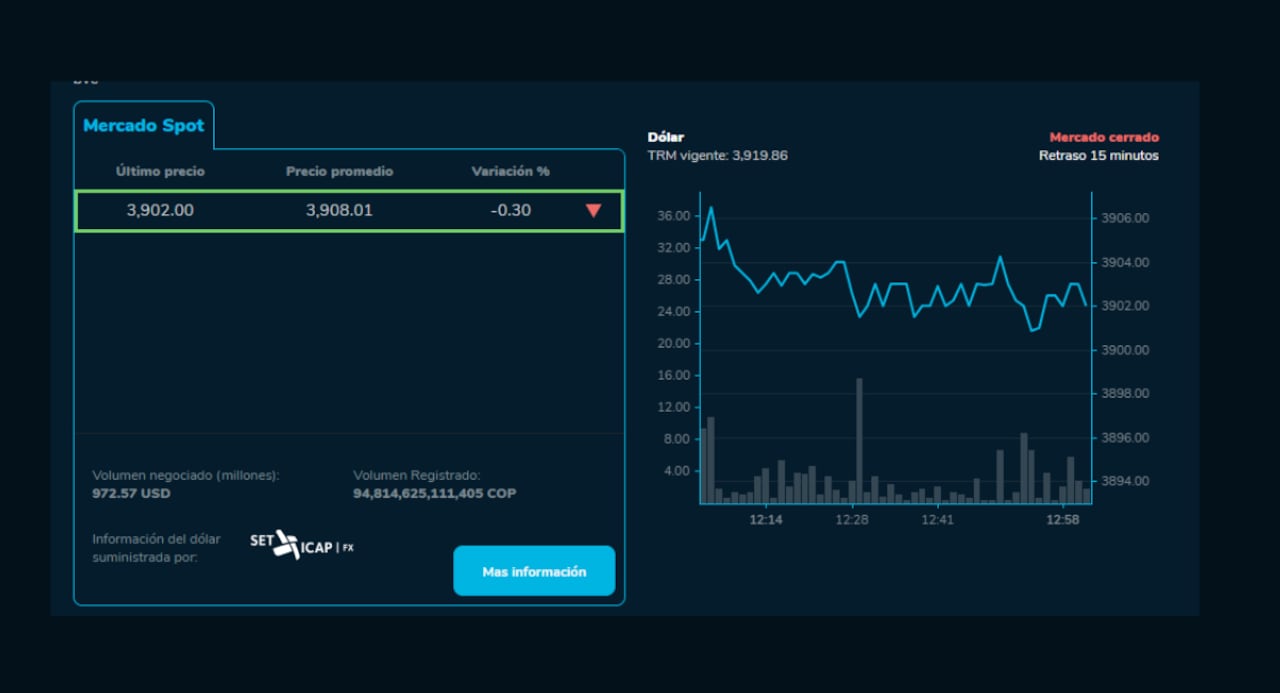The width and height of the screenshot is (1280, 693).
Task: Click the Último precio column header
Action: pyautogui.click(x=159, y=171)
